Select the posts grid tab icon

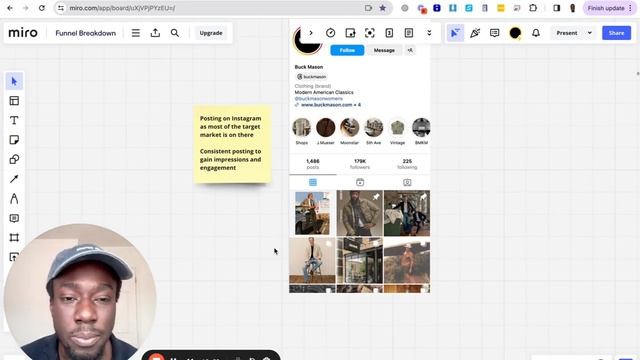(x=313, y=182)
